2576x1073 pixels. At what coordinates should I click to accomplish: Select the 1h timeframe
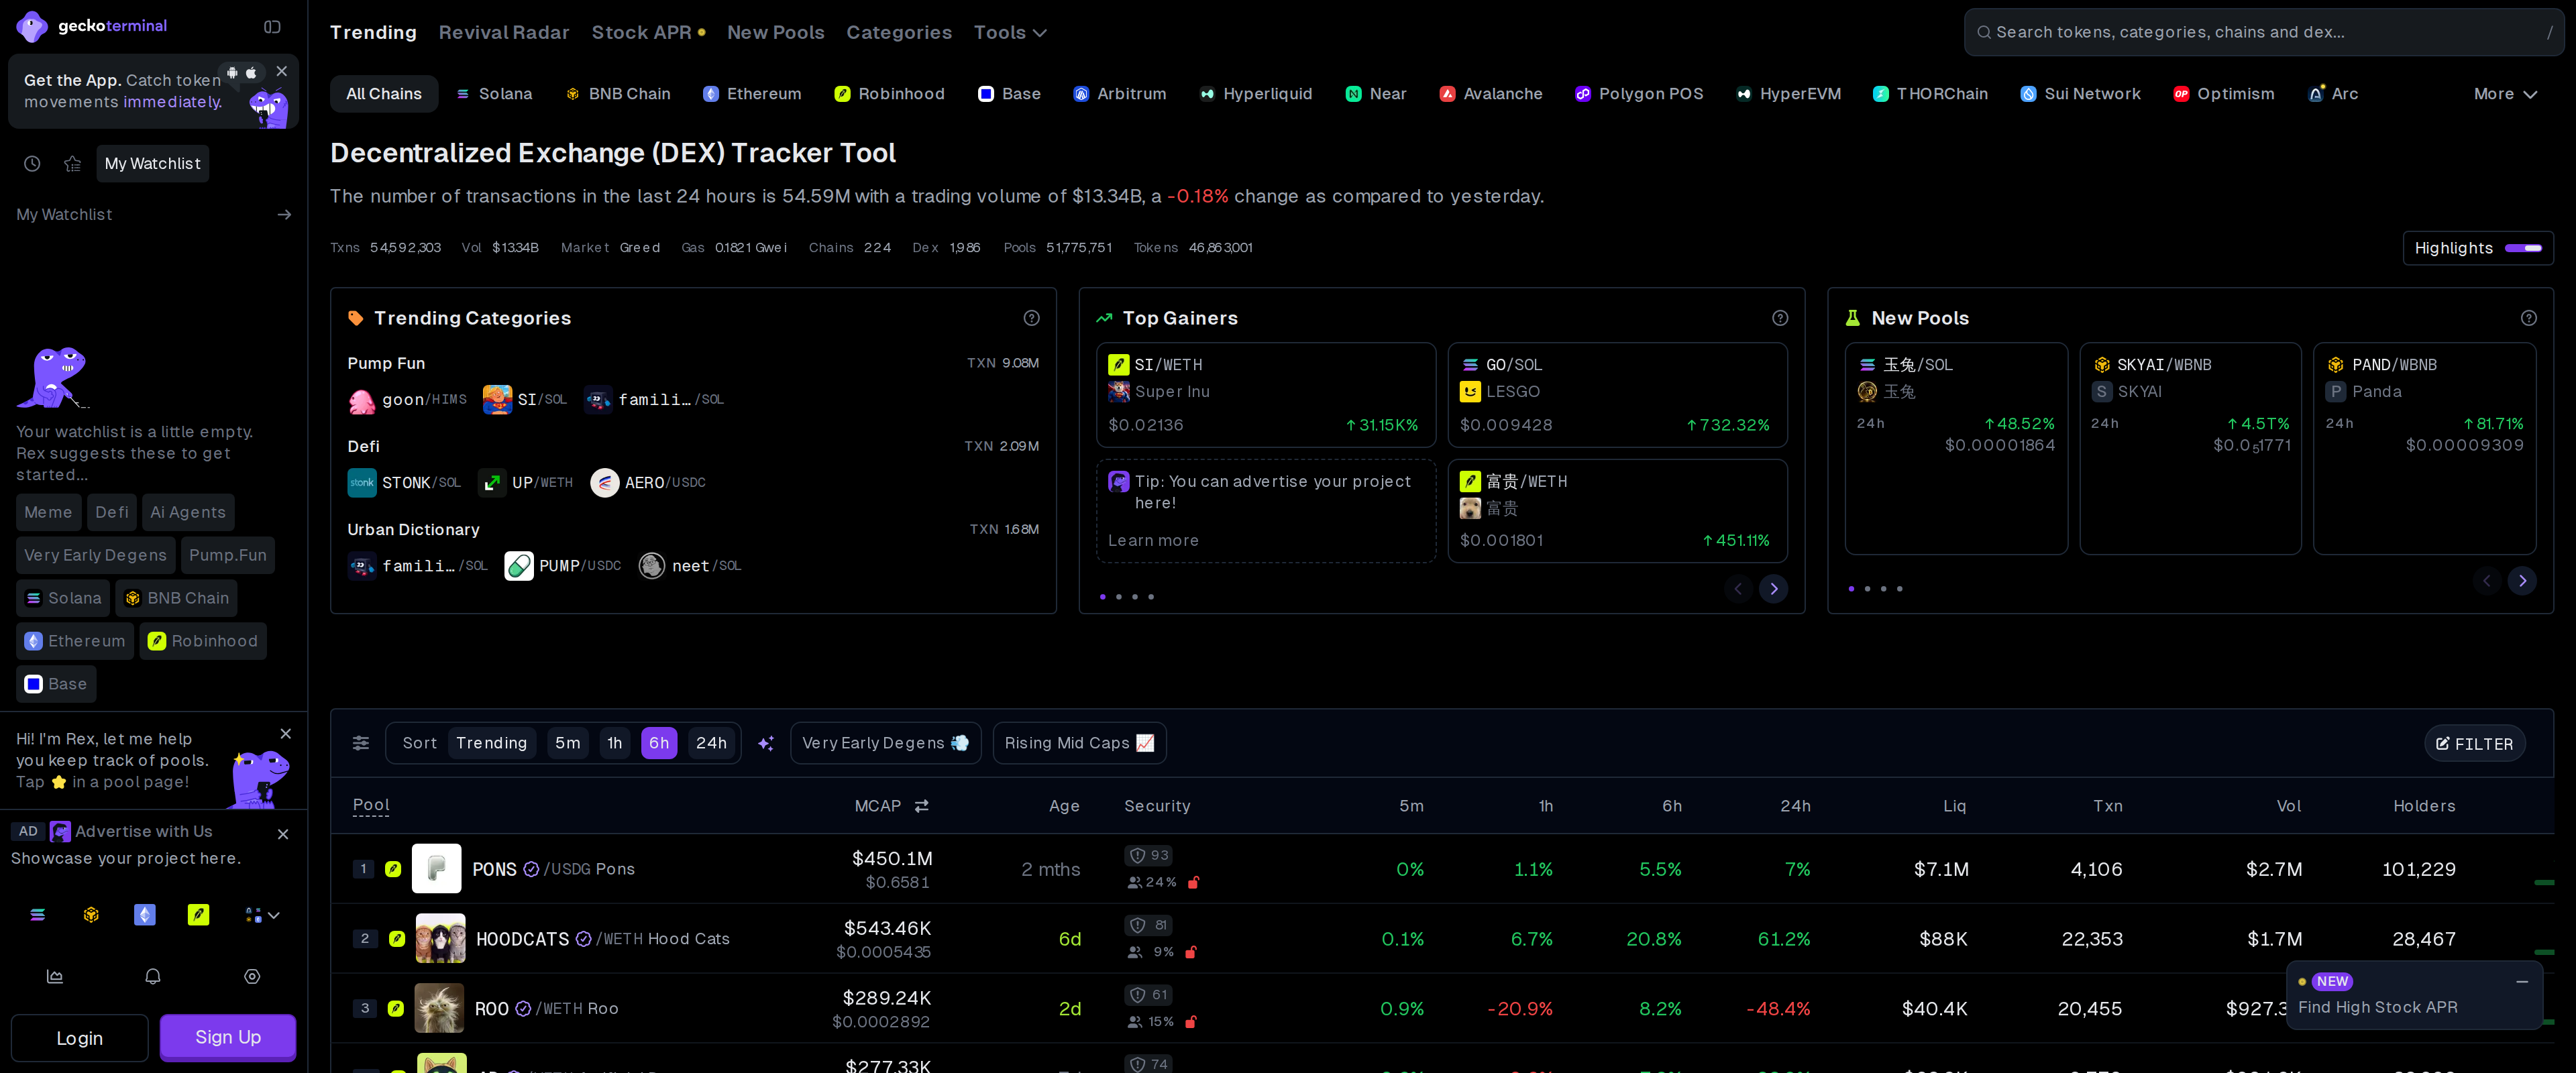pyautogui.click(x=615, y=742)
